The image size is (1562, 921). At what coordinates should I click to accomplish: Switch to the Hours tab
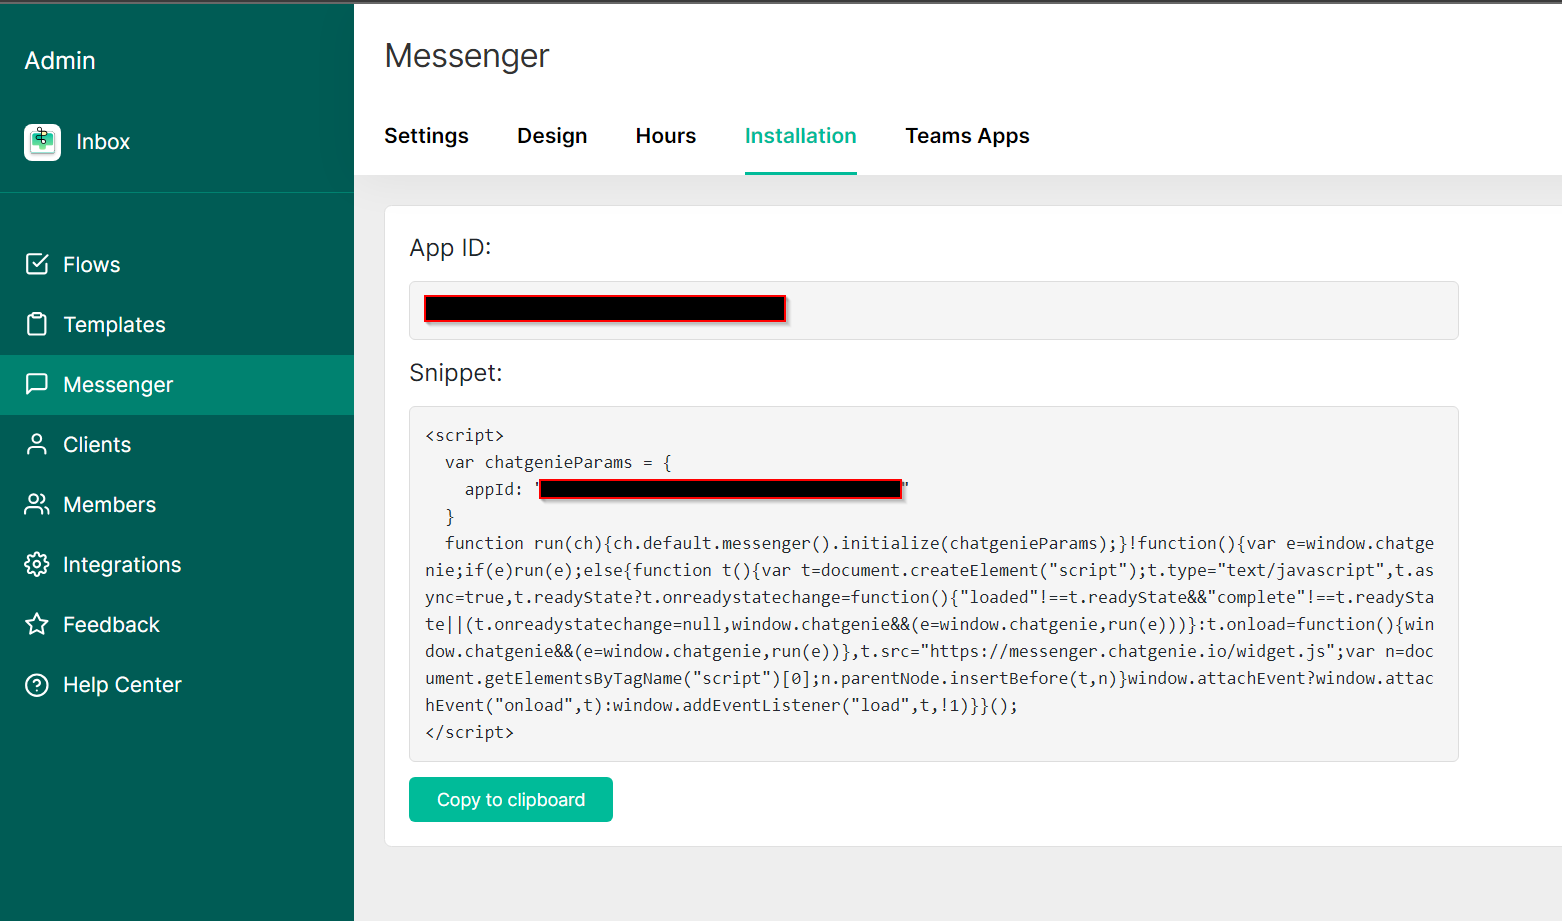665,135
